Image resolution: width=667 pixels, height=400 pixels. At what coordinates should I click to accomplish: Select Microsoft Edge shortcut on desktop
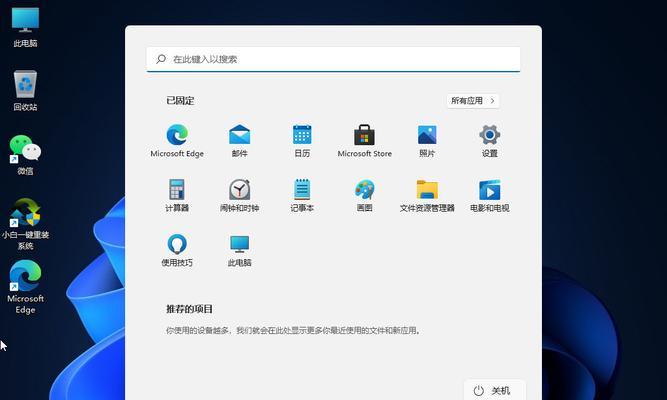[26, 287]
